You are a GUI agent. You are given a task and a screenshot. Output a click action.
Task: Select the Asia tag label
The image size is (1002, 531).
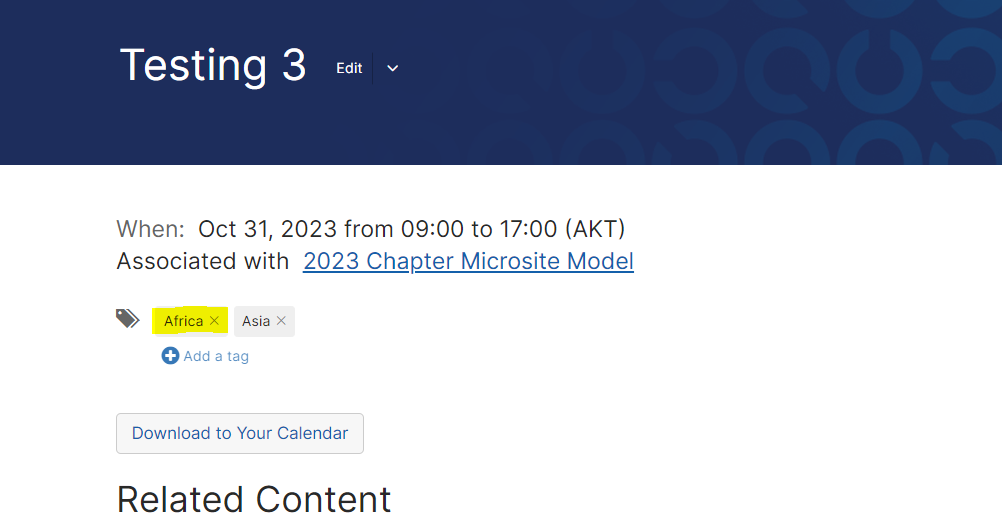click(x=256, y=321)
